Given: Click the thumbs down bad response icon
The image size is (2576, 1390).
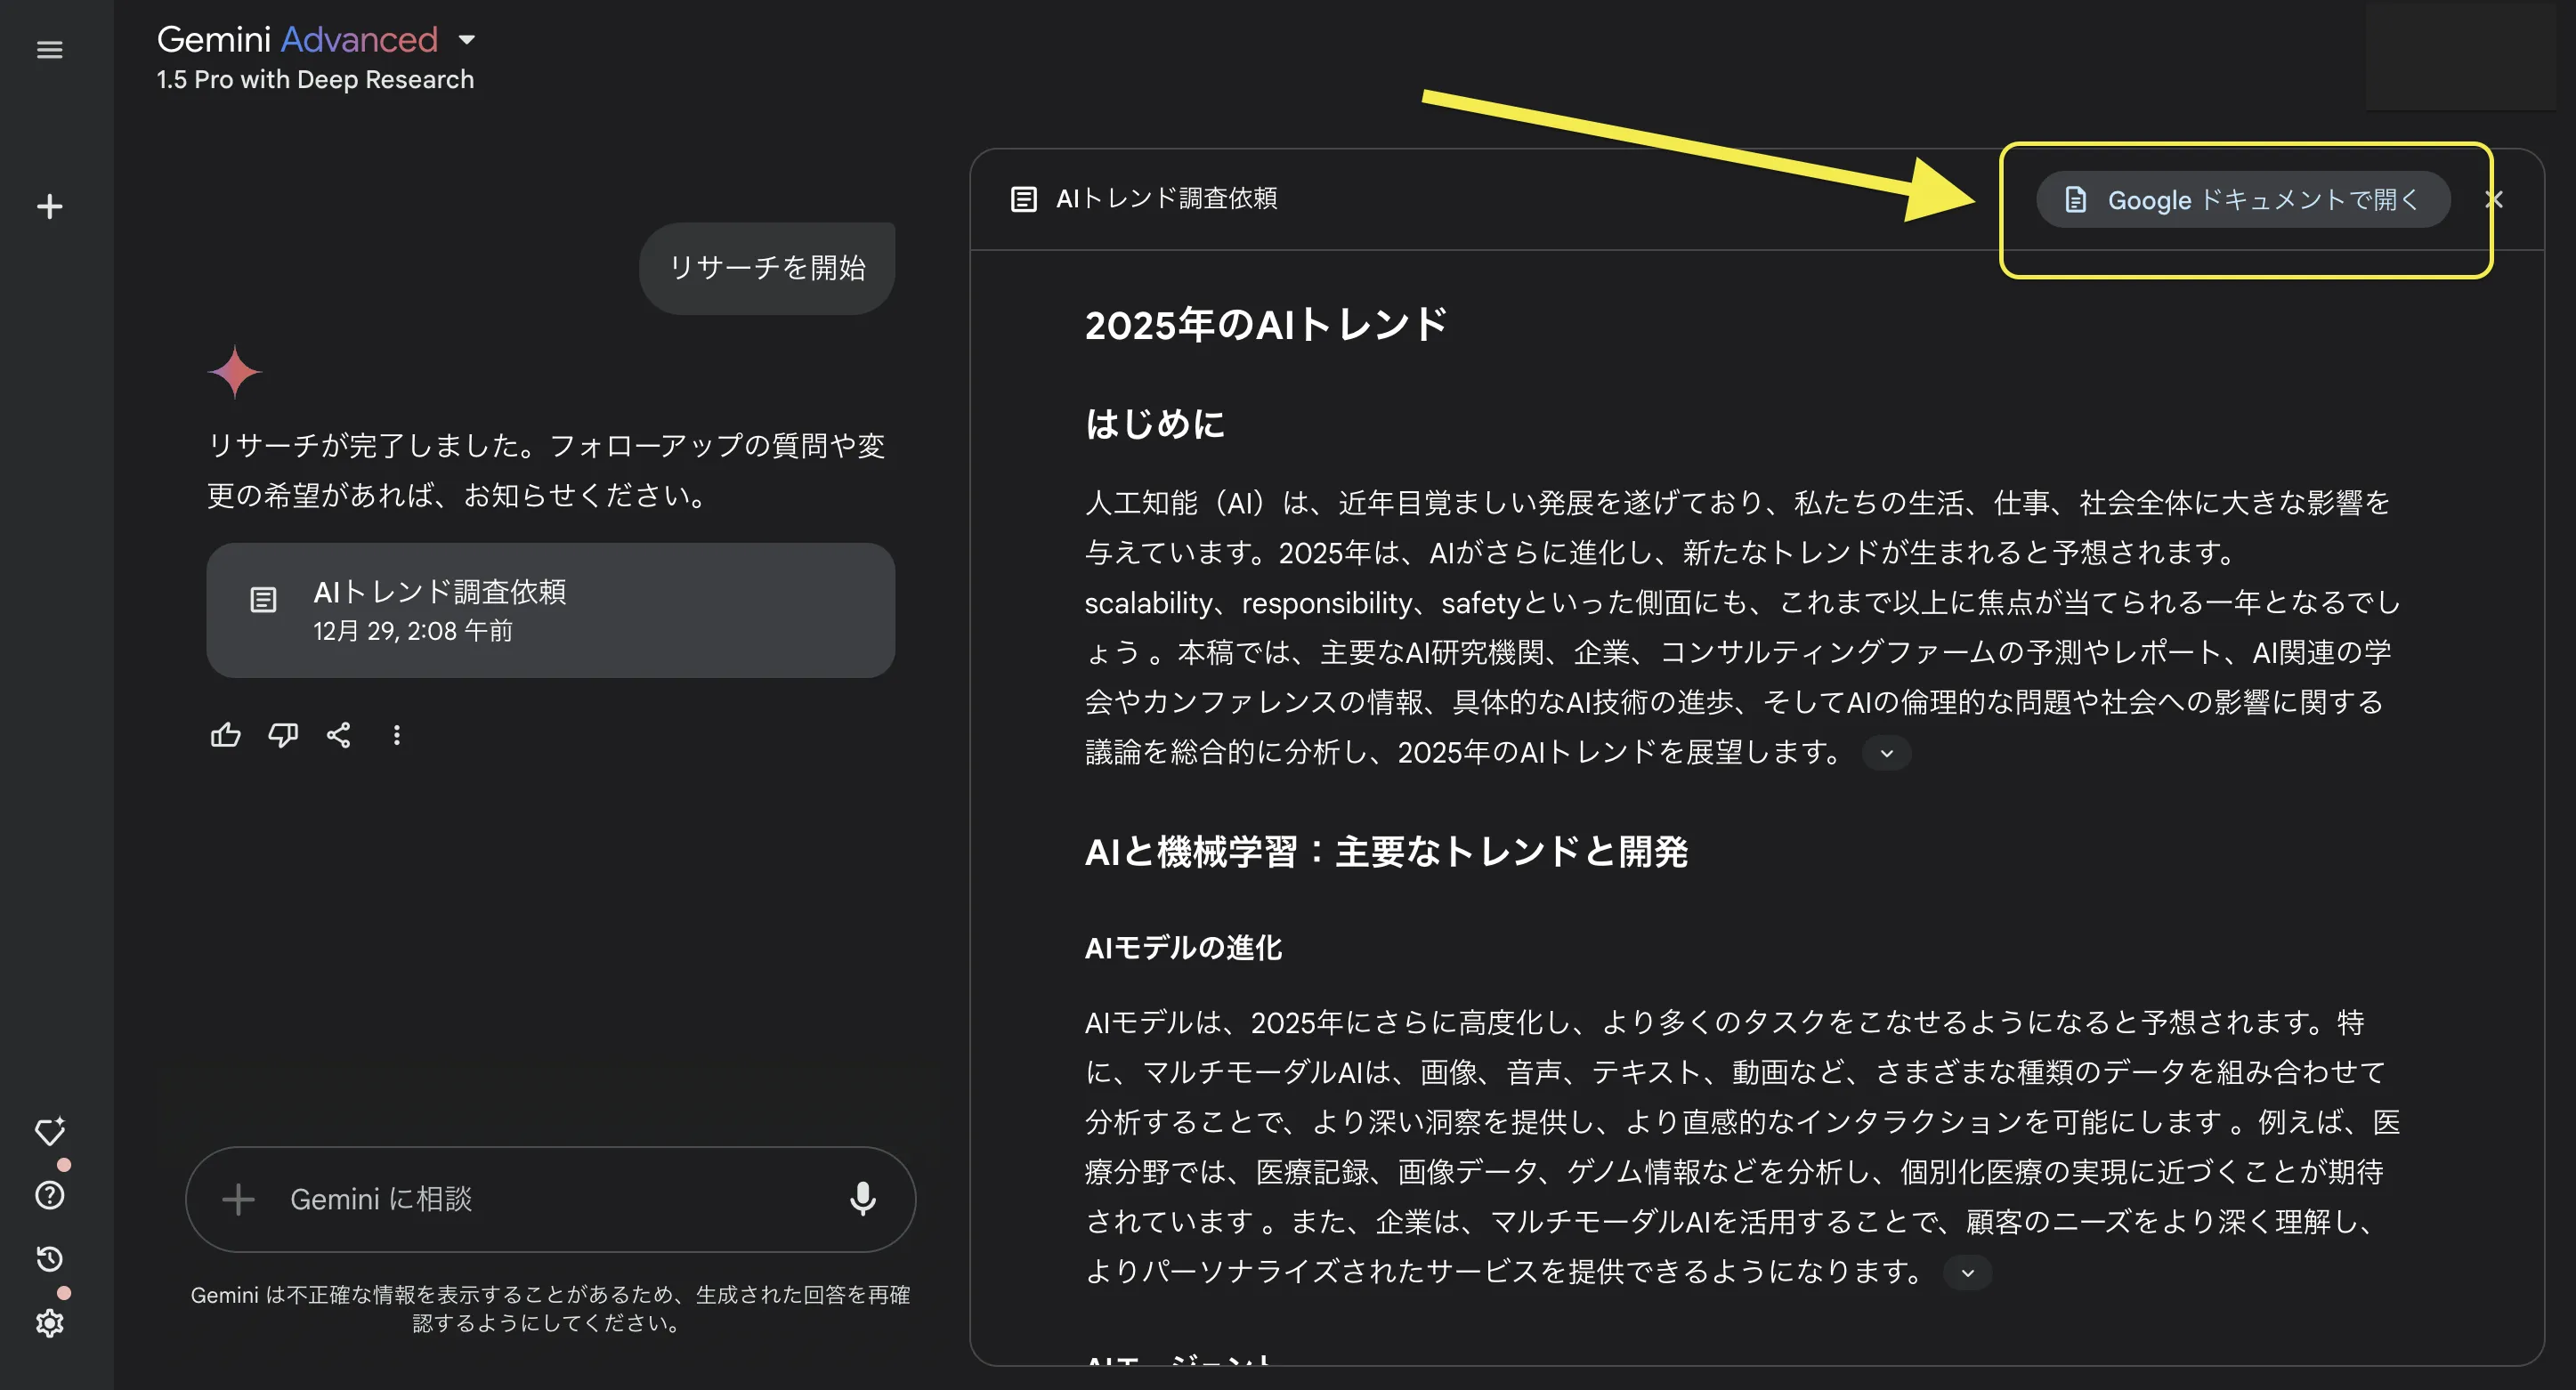Looking at the screenshot, I should click(283, 735).
